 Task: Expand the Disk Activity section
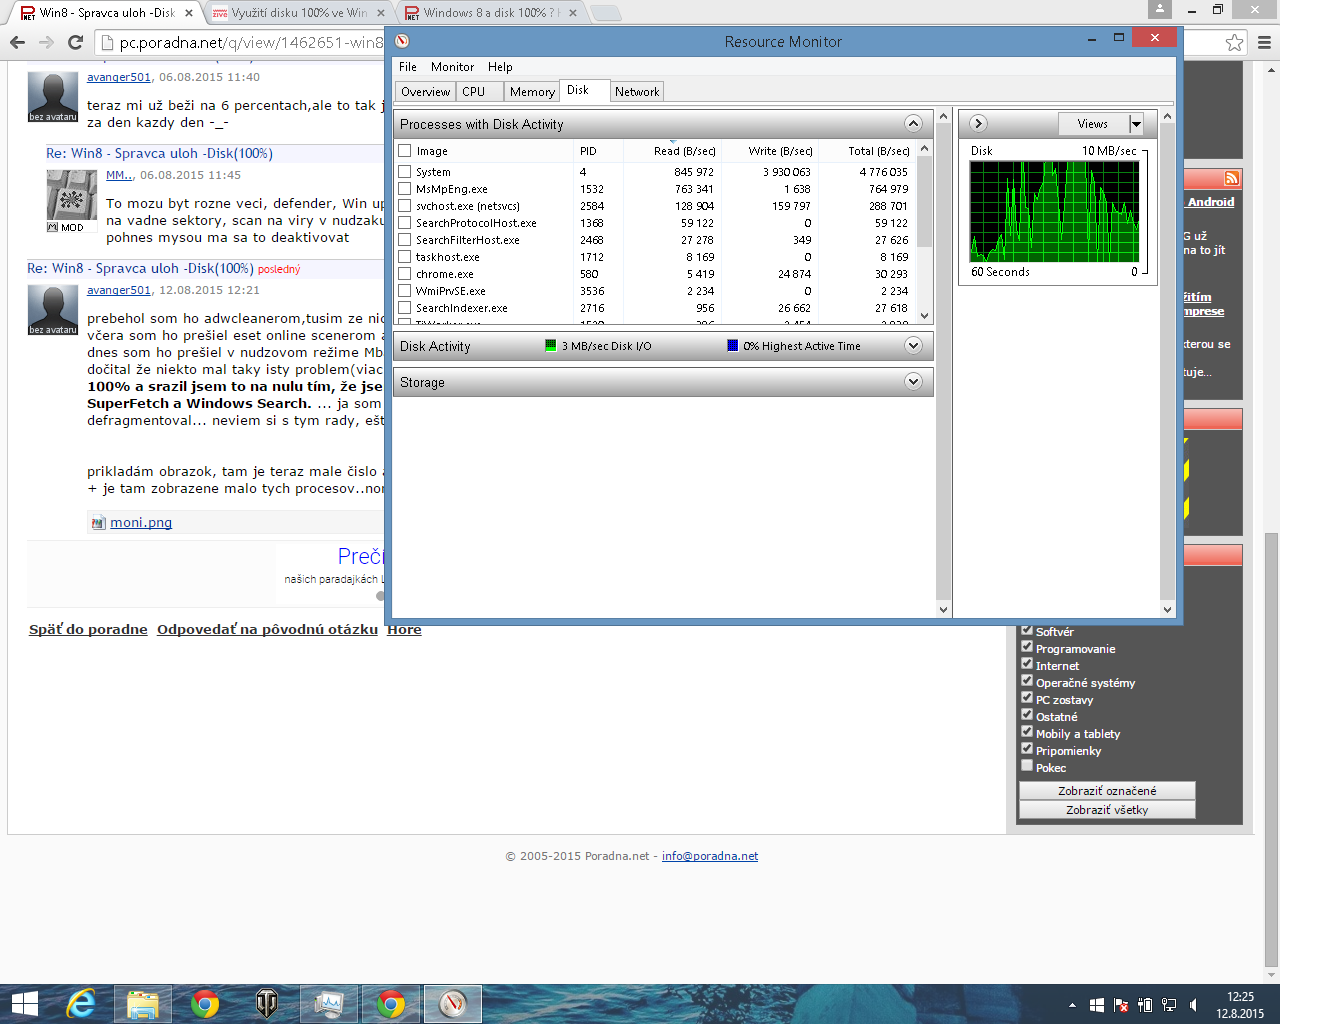pos(912,345)
